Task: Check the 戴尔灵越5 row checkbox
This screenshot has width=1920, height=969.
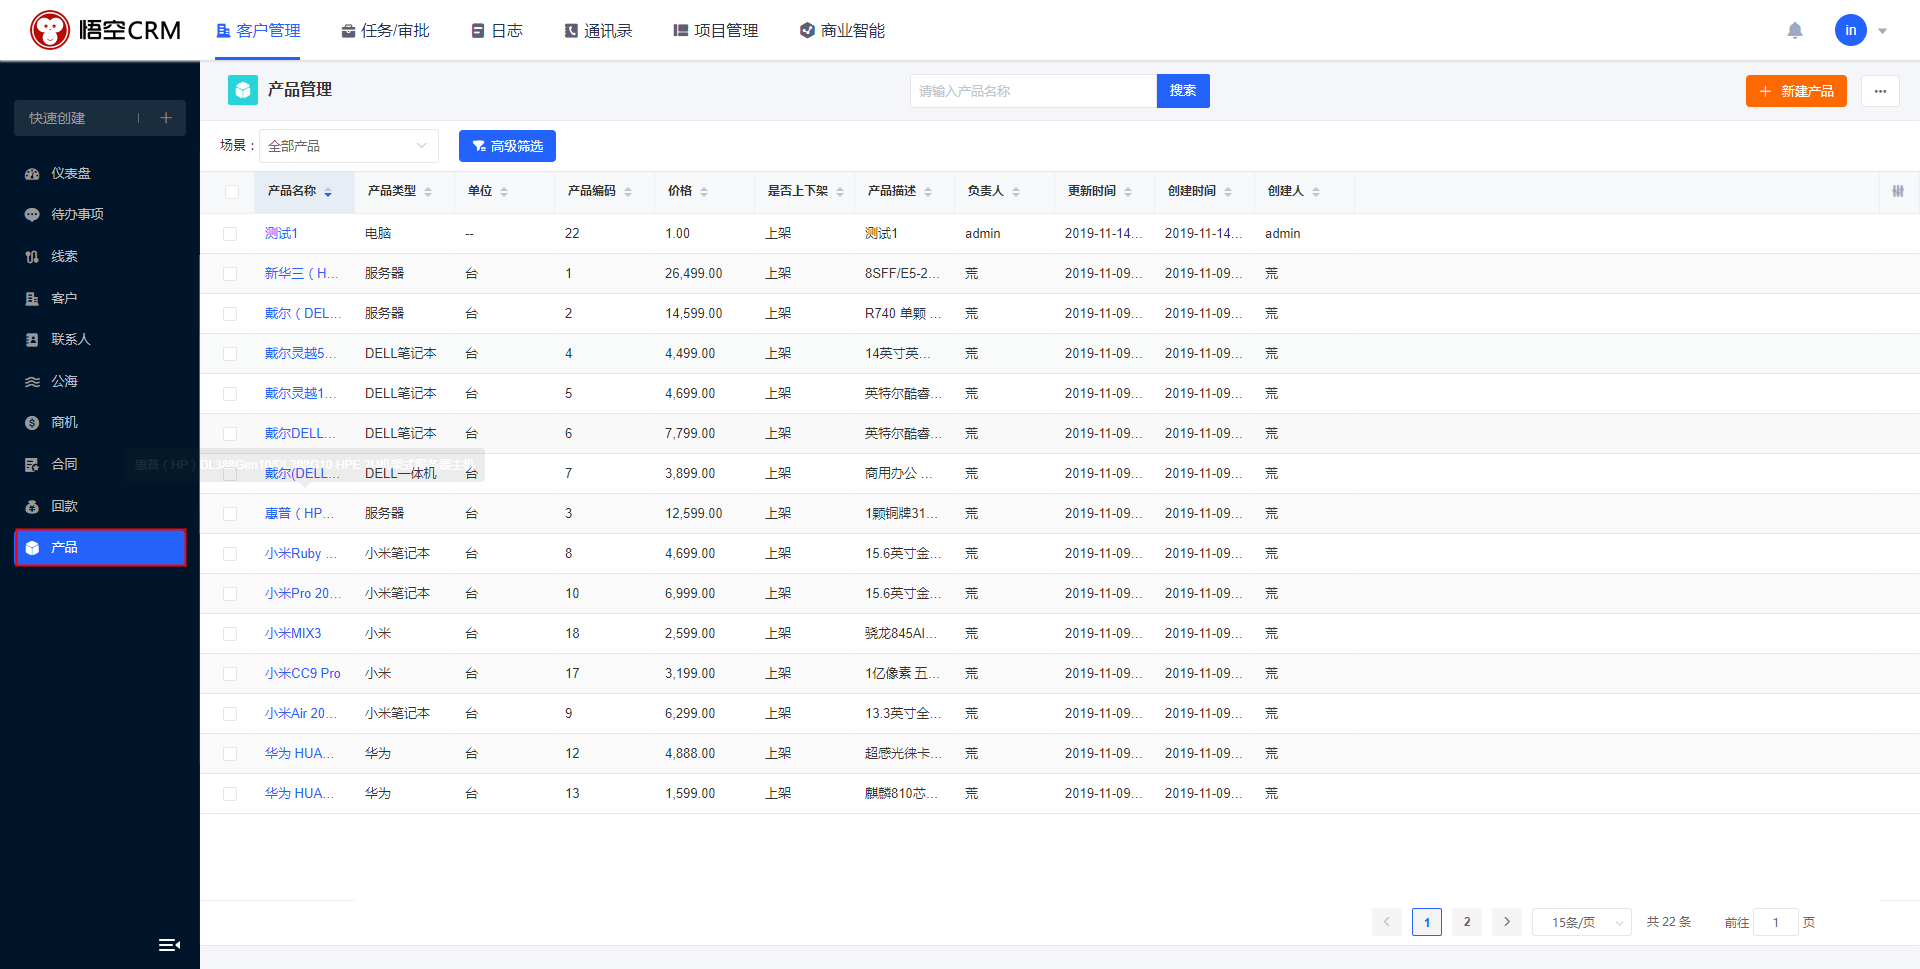Action: [x=230, y=354]
